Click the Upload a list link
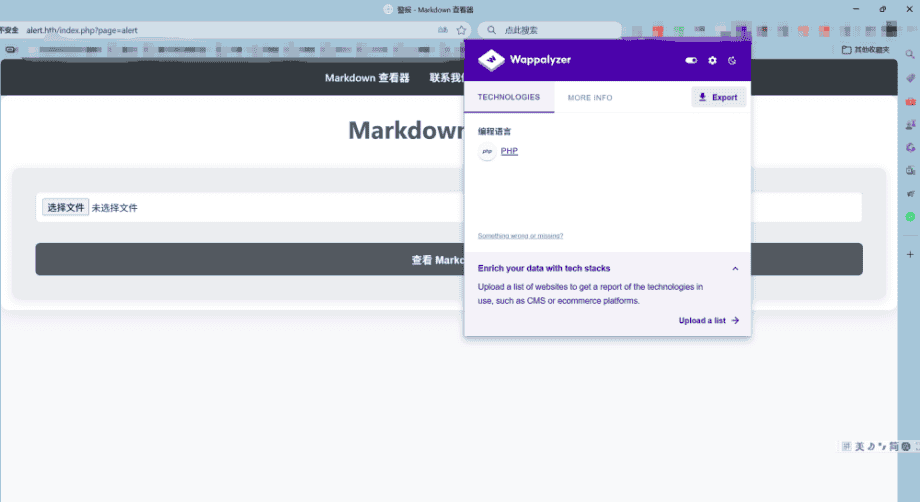 (708, 321)
